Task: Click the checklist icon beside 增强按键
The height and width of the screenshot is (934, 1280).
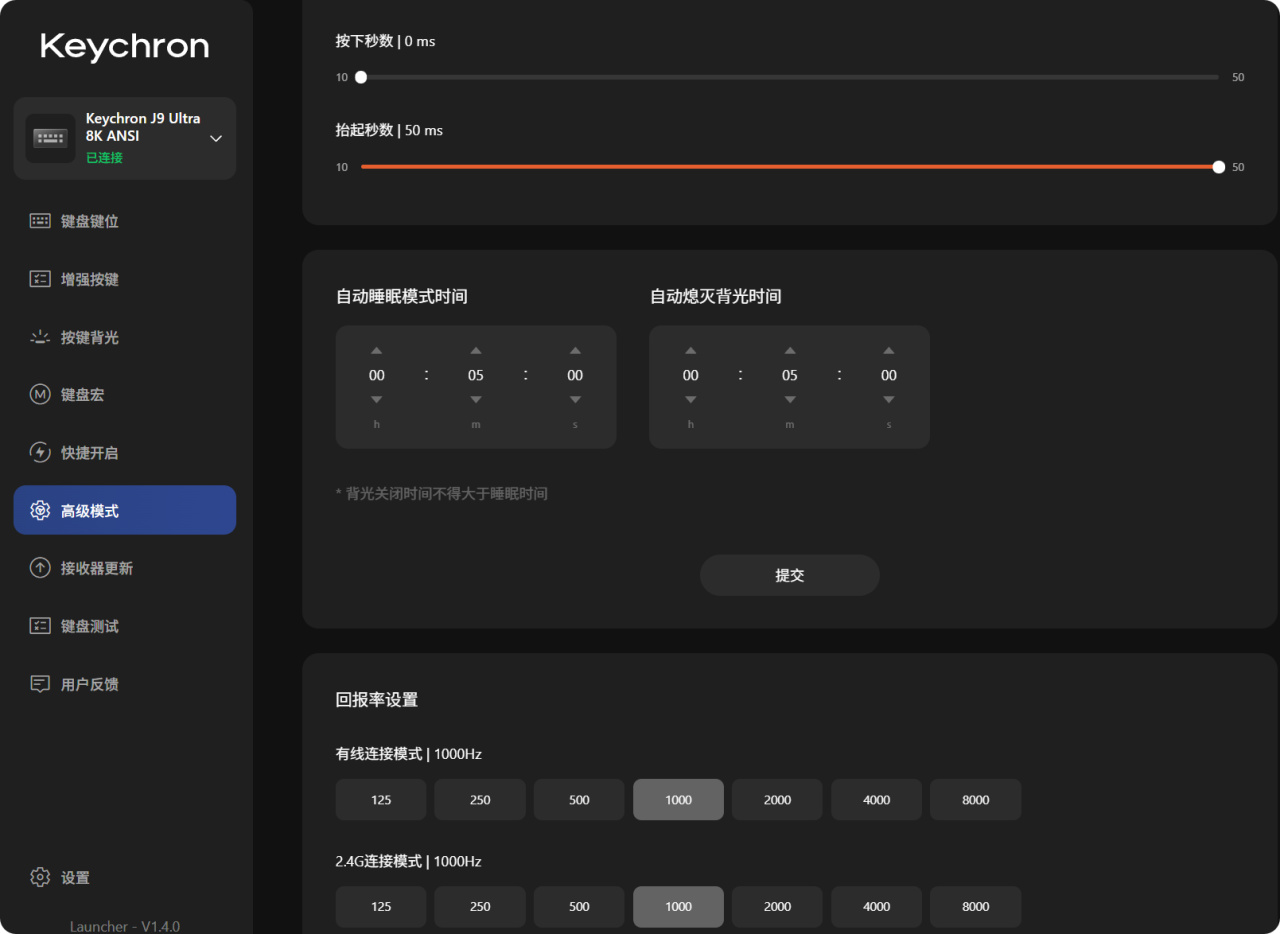Action: [40, 279]
